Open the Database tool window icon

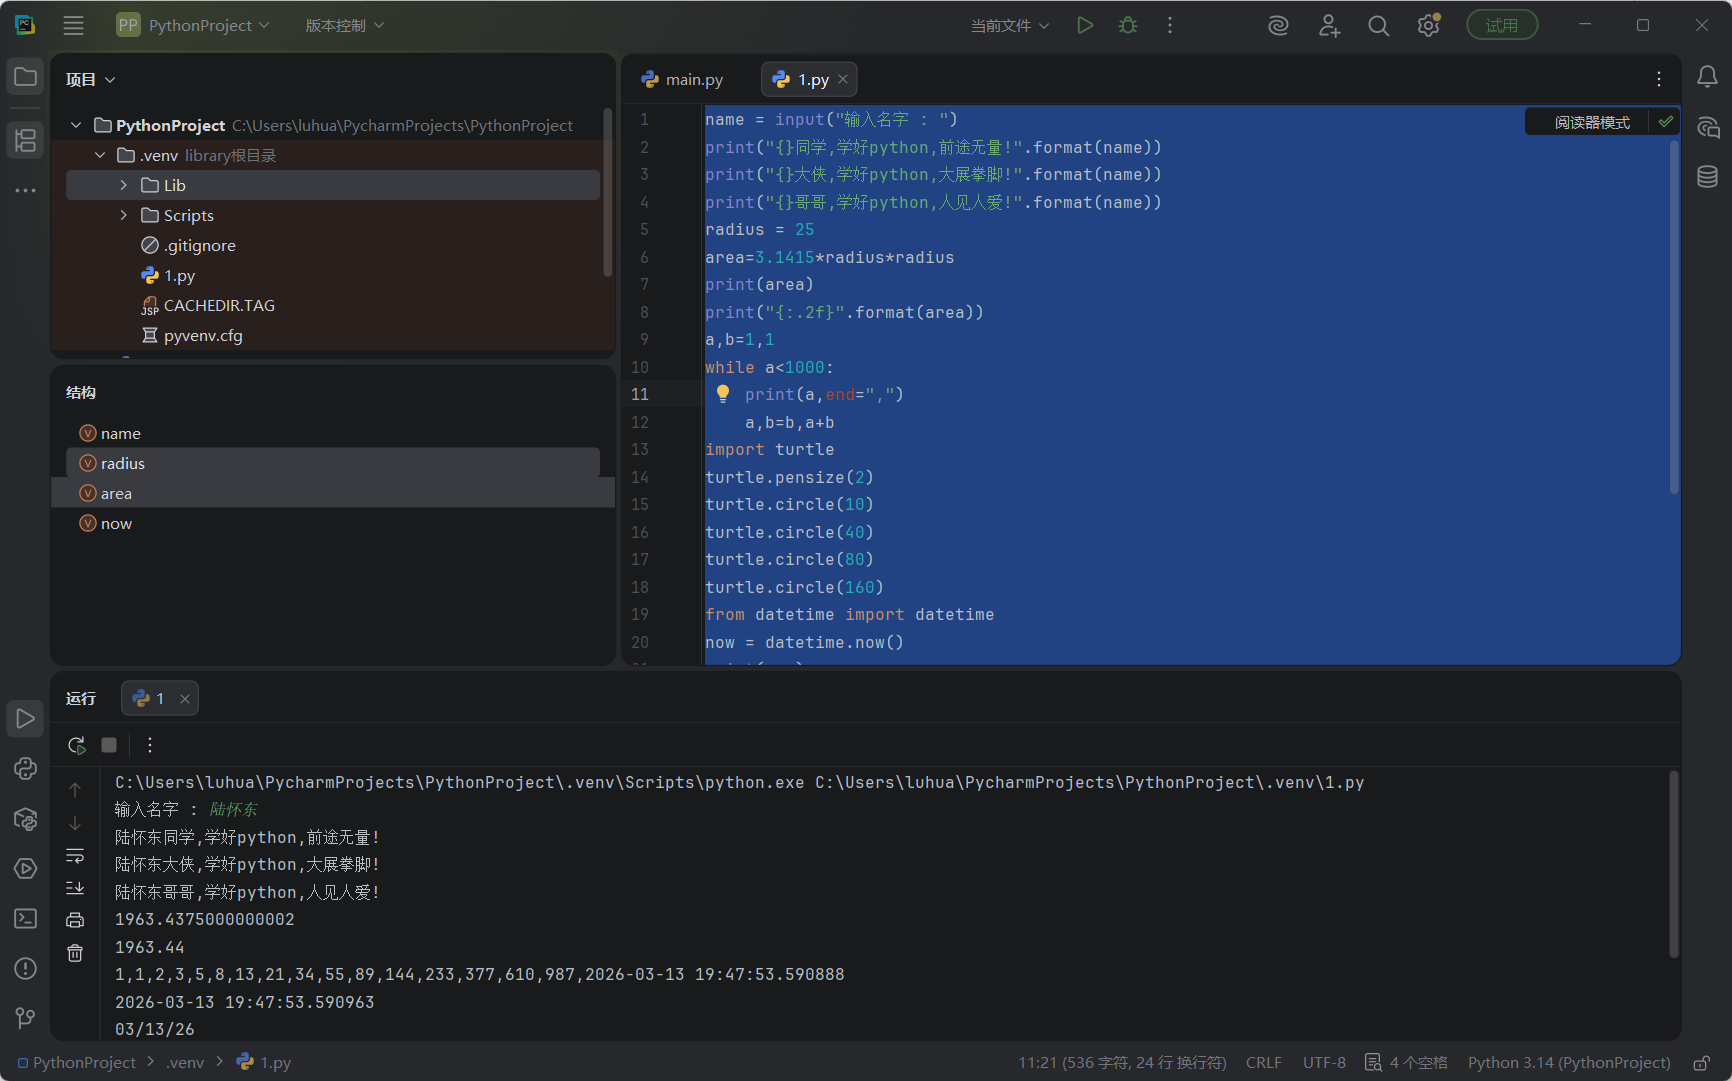pyautogui.click(x=1707, y=177)
